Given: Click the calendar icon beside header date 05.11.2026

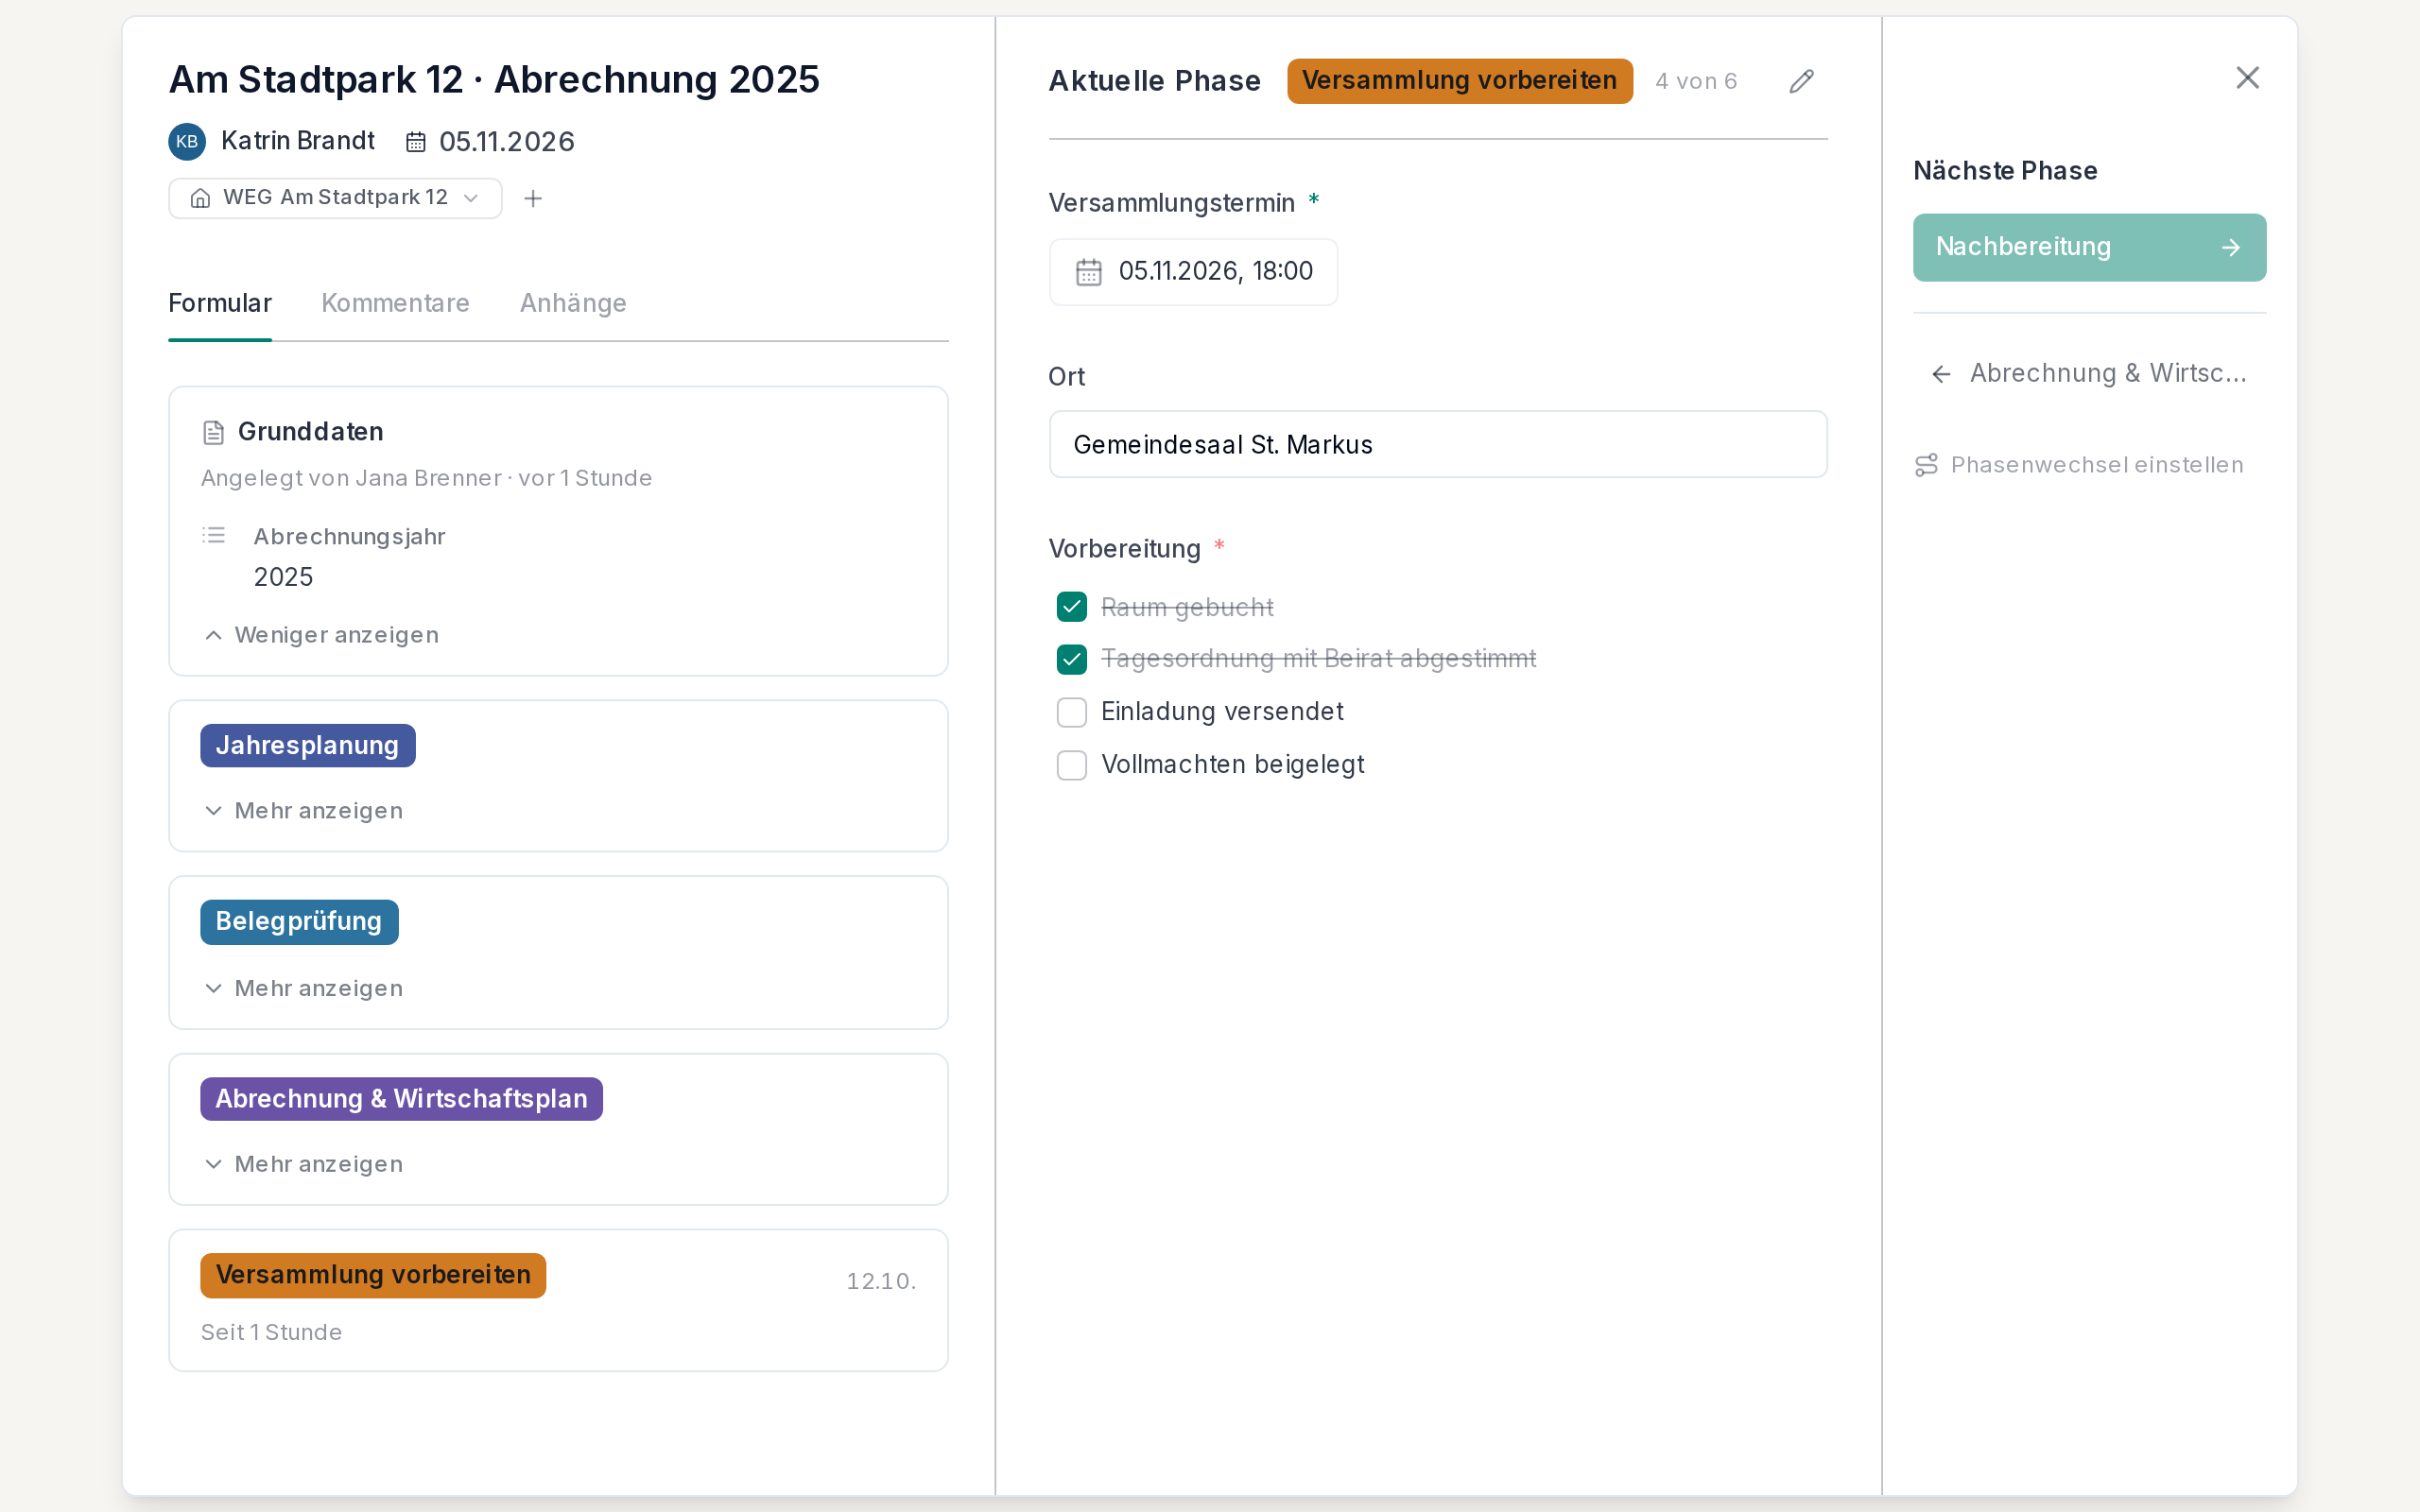Looking at the screenshot, I should click(415, 142).
